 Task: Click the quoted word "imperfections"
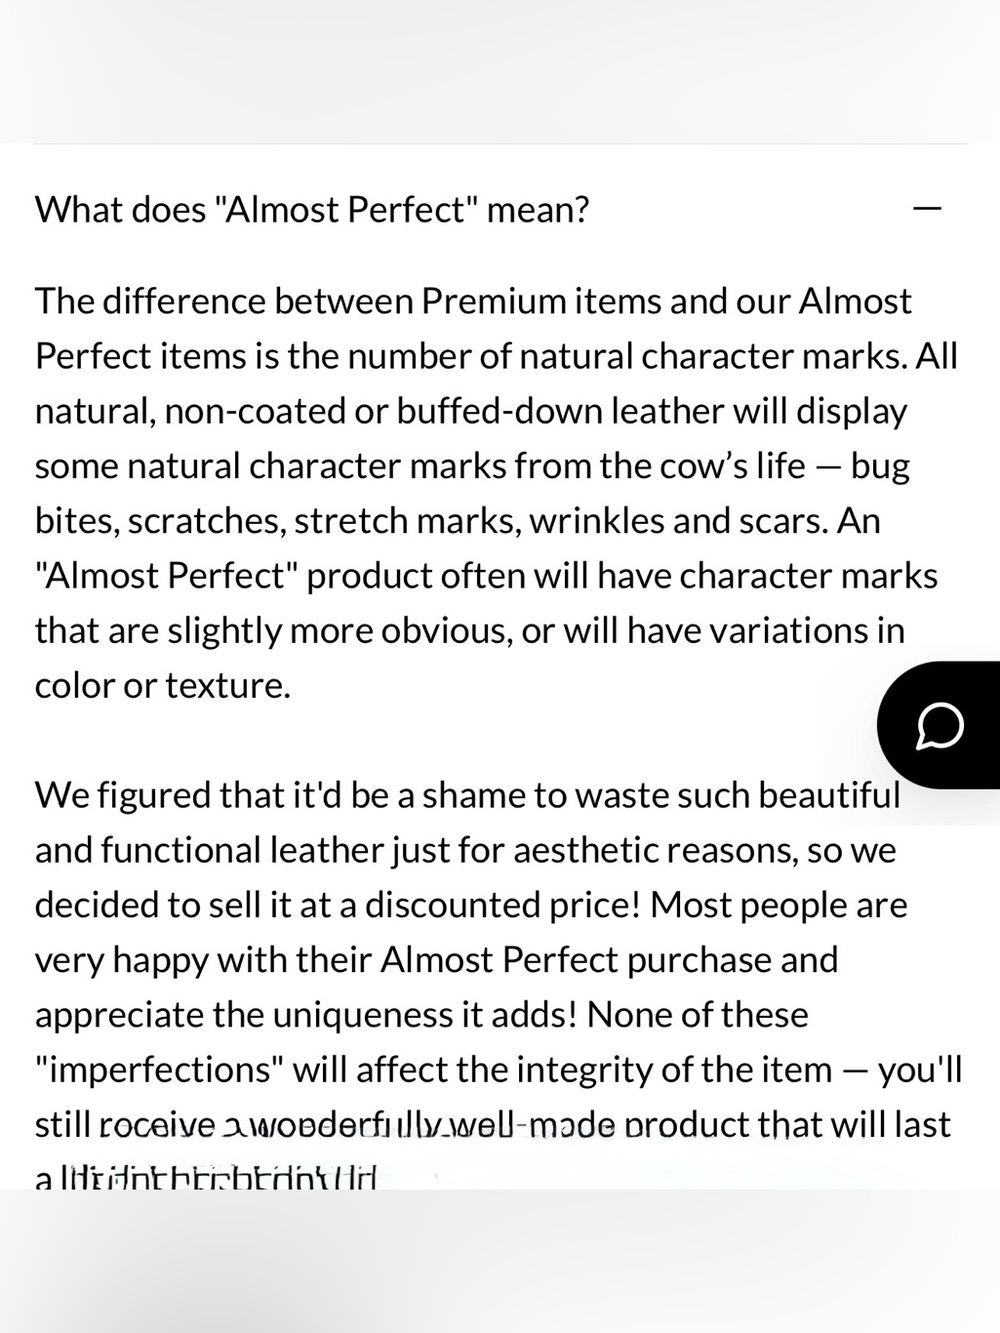[x=160, y=1070]
